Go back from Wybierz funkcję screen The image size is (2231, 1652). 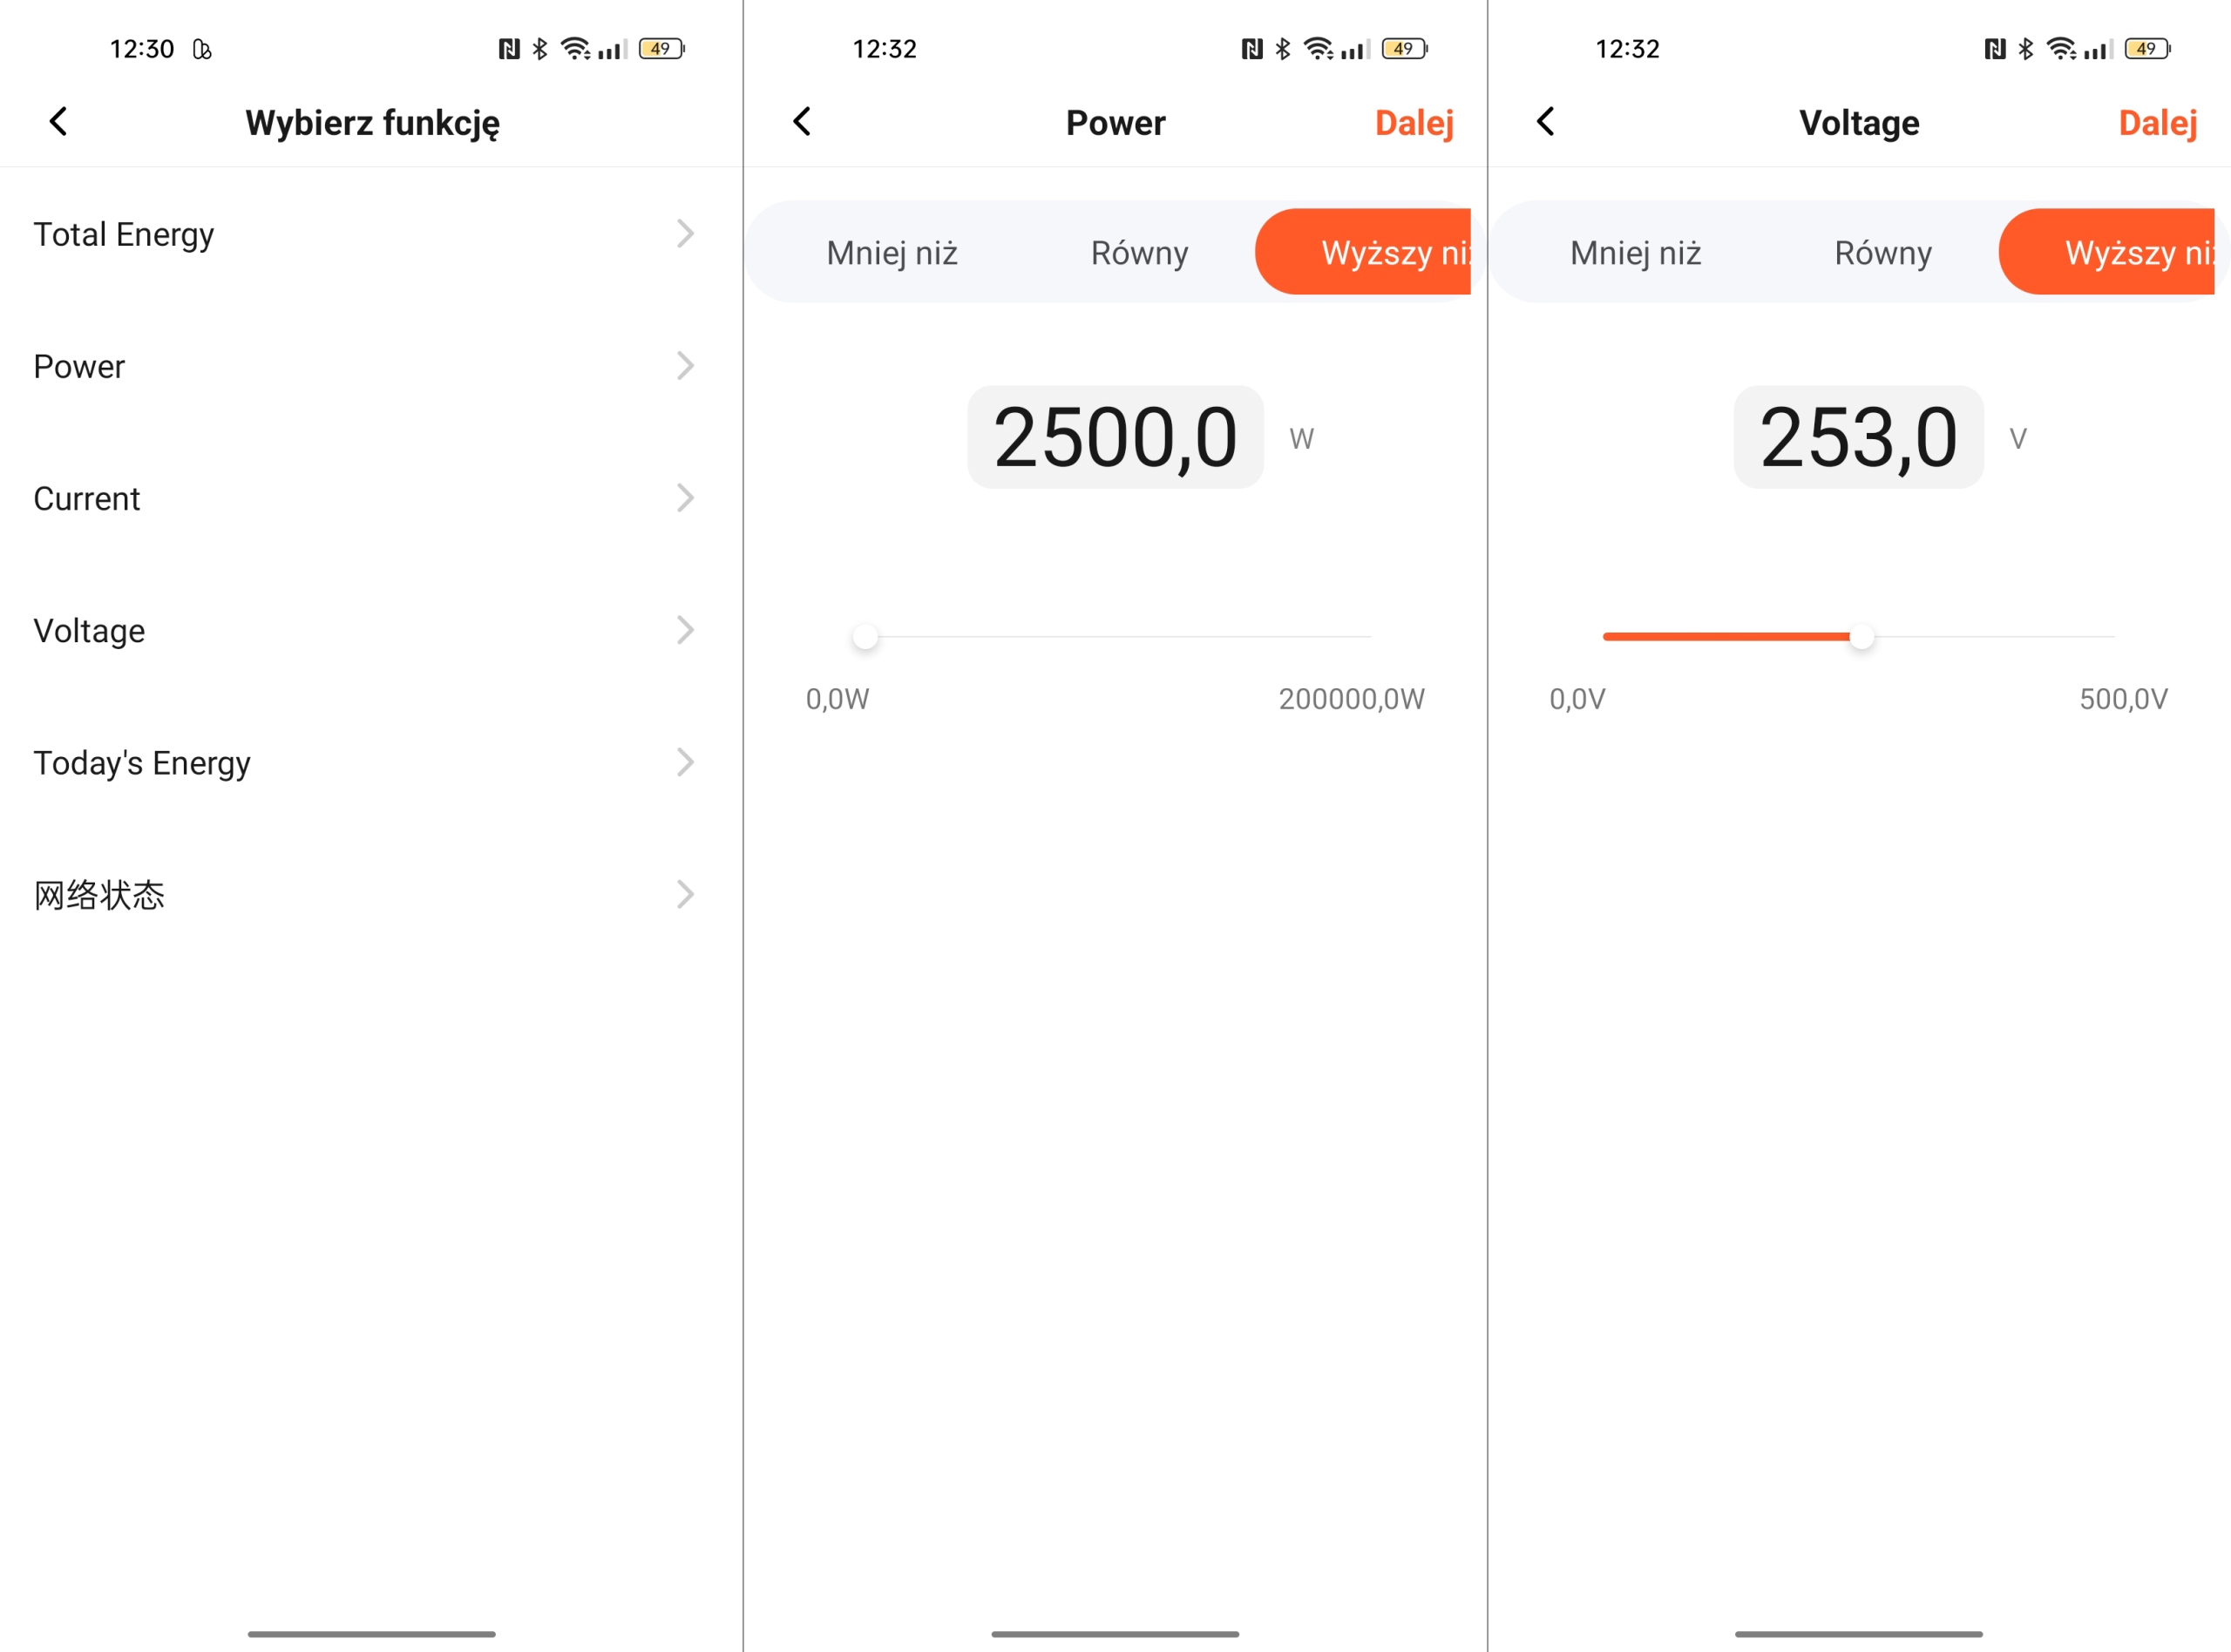[x=59, y=122]
